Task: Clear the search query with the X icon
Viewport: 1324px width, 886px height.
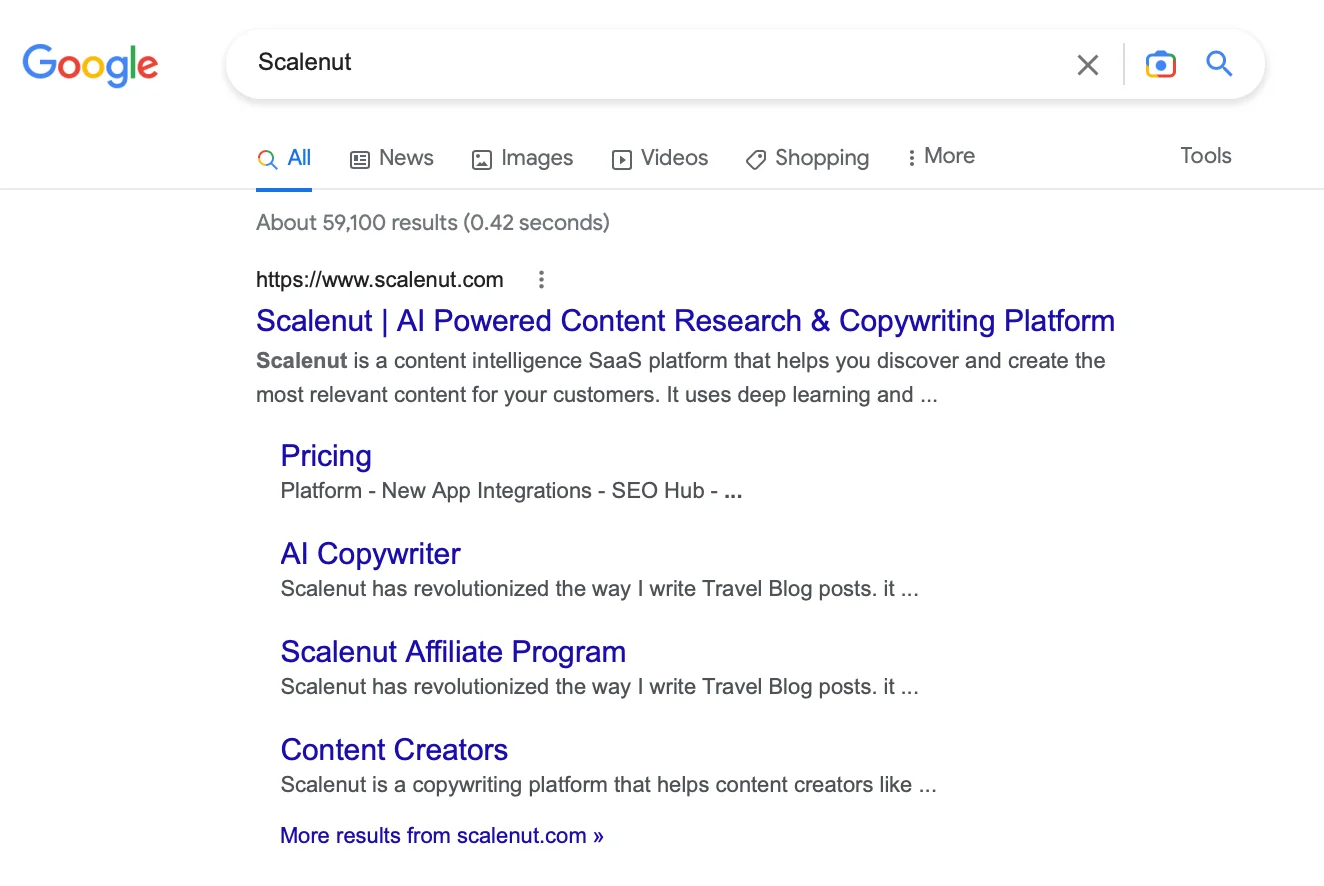Action: pos(1088,63)
